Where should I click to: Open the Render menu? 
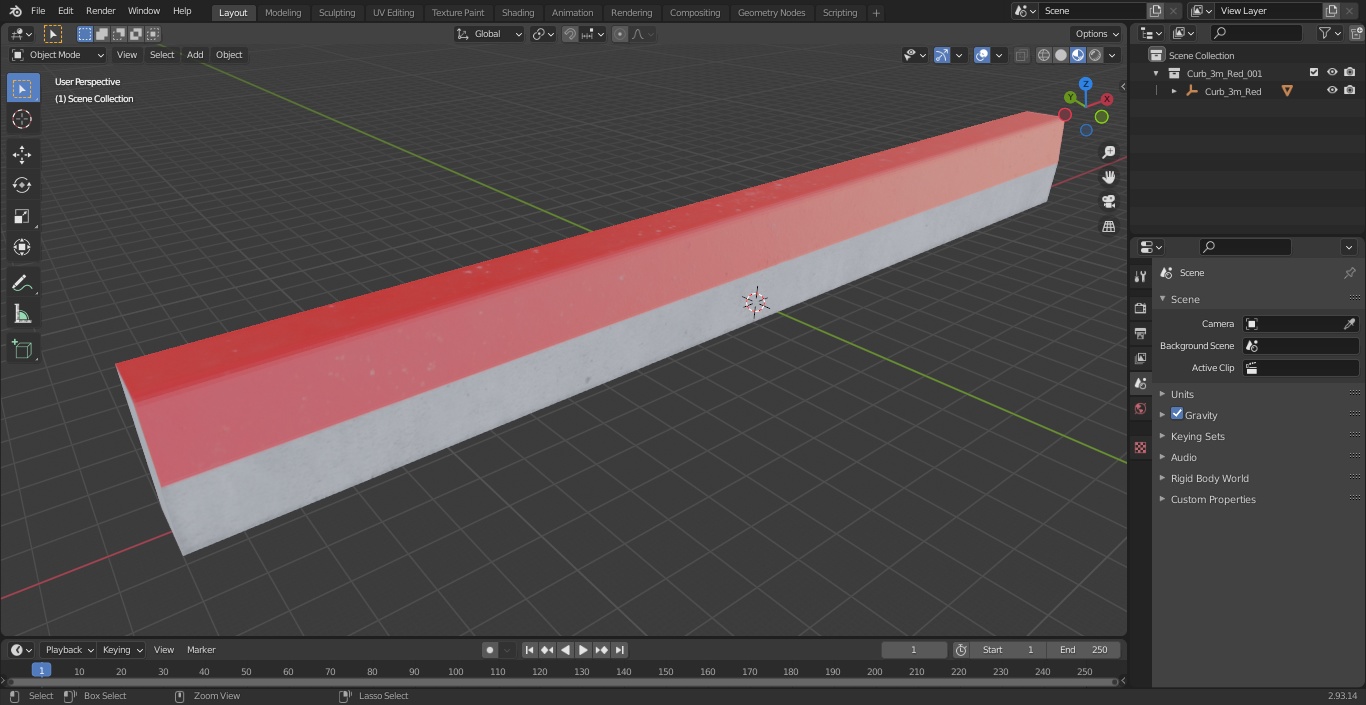pyautogui.click(x=100, y=11)
